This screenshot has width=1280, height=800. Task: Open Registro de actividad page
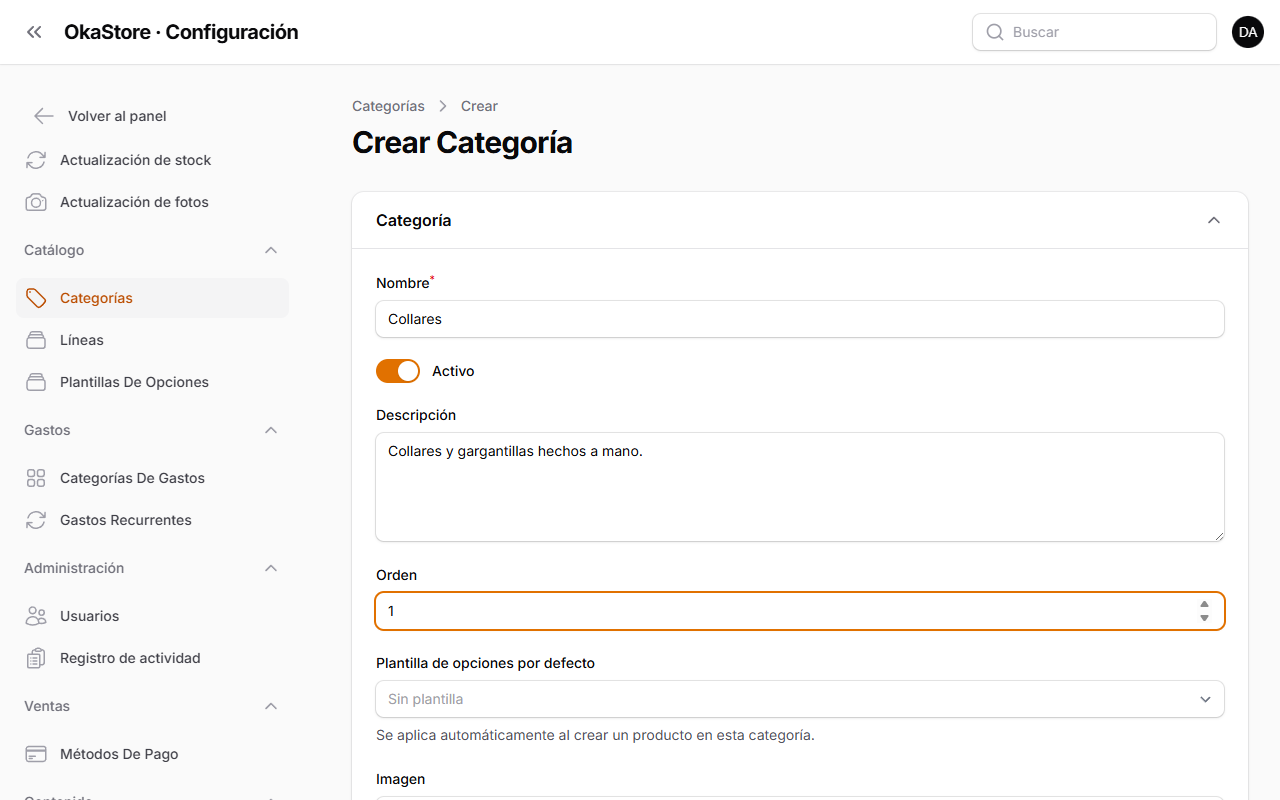(x=152, y=658)
